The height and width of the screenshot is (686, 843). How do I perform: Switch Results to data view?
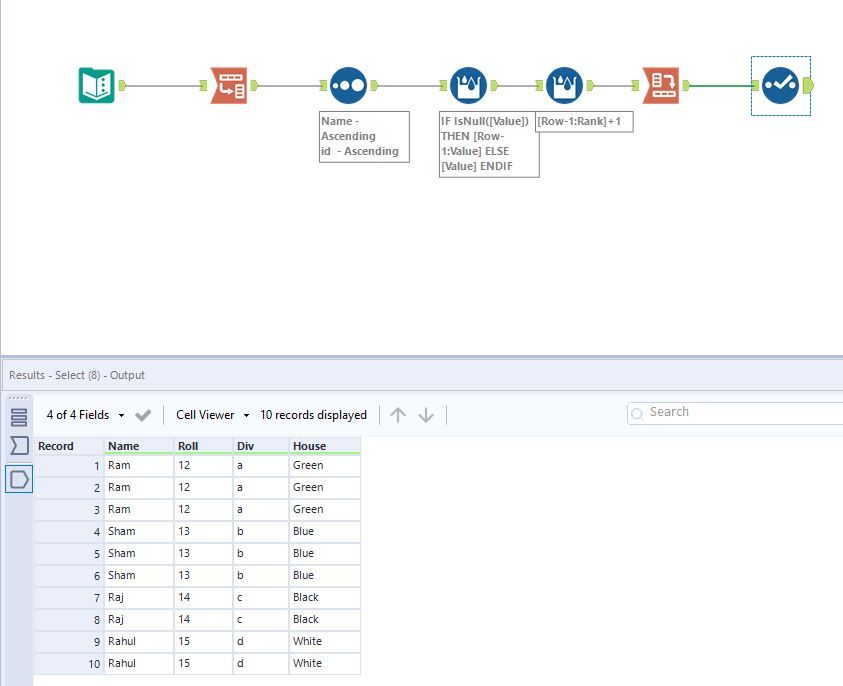(x=19, y=480)
